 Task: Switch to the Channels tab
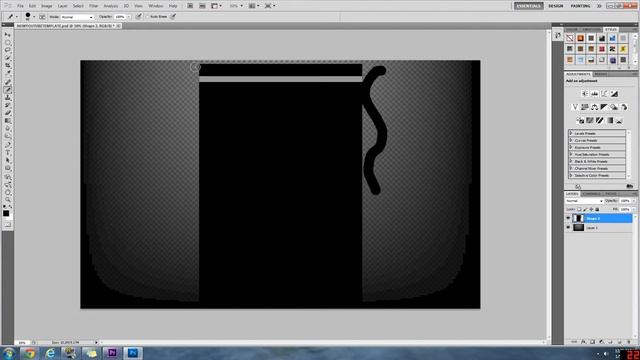click(x=592, y=194)
